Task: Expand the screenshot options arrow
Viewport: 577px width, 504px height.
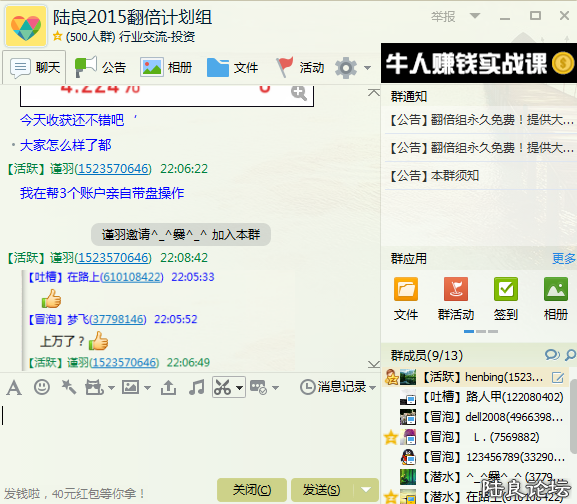Action: 240,388
